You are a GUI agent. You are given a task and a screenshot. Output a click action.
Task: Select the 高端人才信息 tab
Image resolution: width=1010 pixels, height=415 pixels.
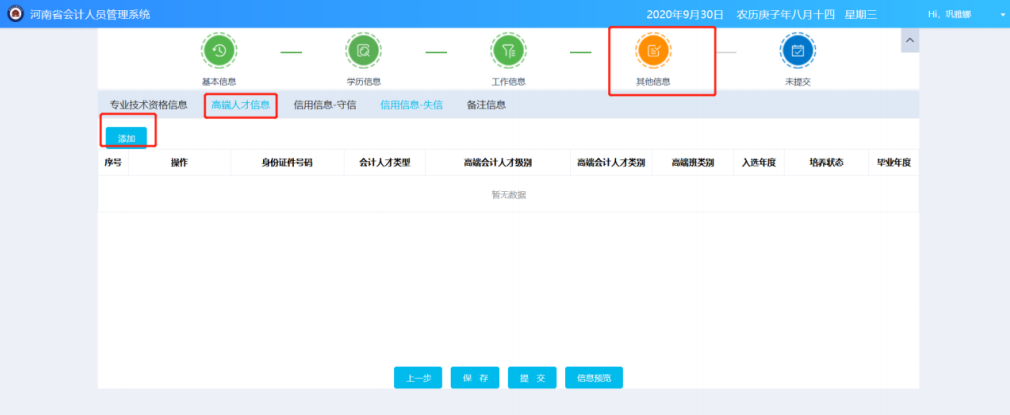pyautogui.click(x=240, y=105)
